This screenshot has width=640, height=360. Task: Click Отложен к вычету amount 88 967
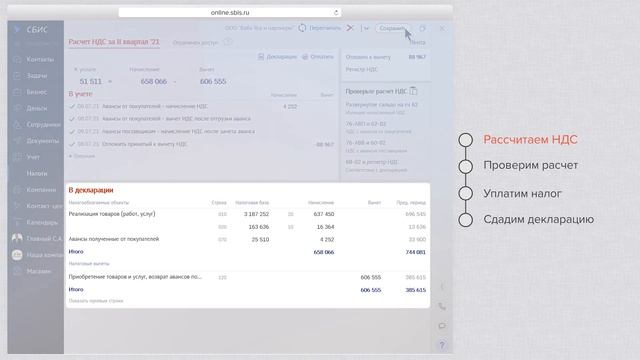[417, 57]
